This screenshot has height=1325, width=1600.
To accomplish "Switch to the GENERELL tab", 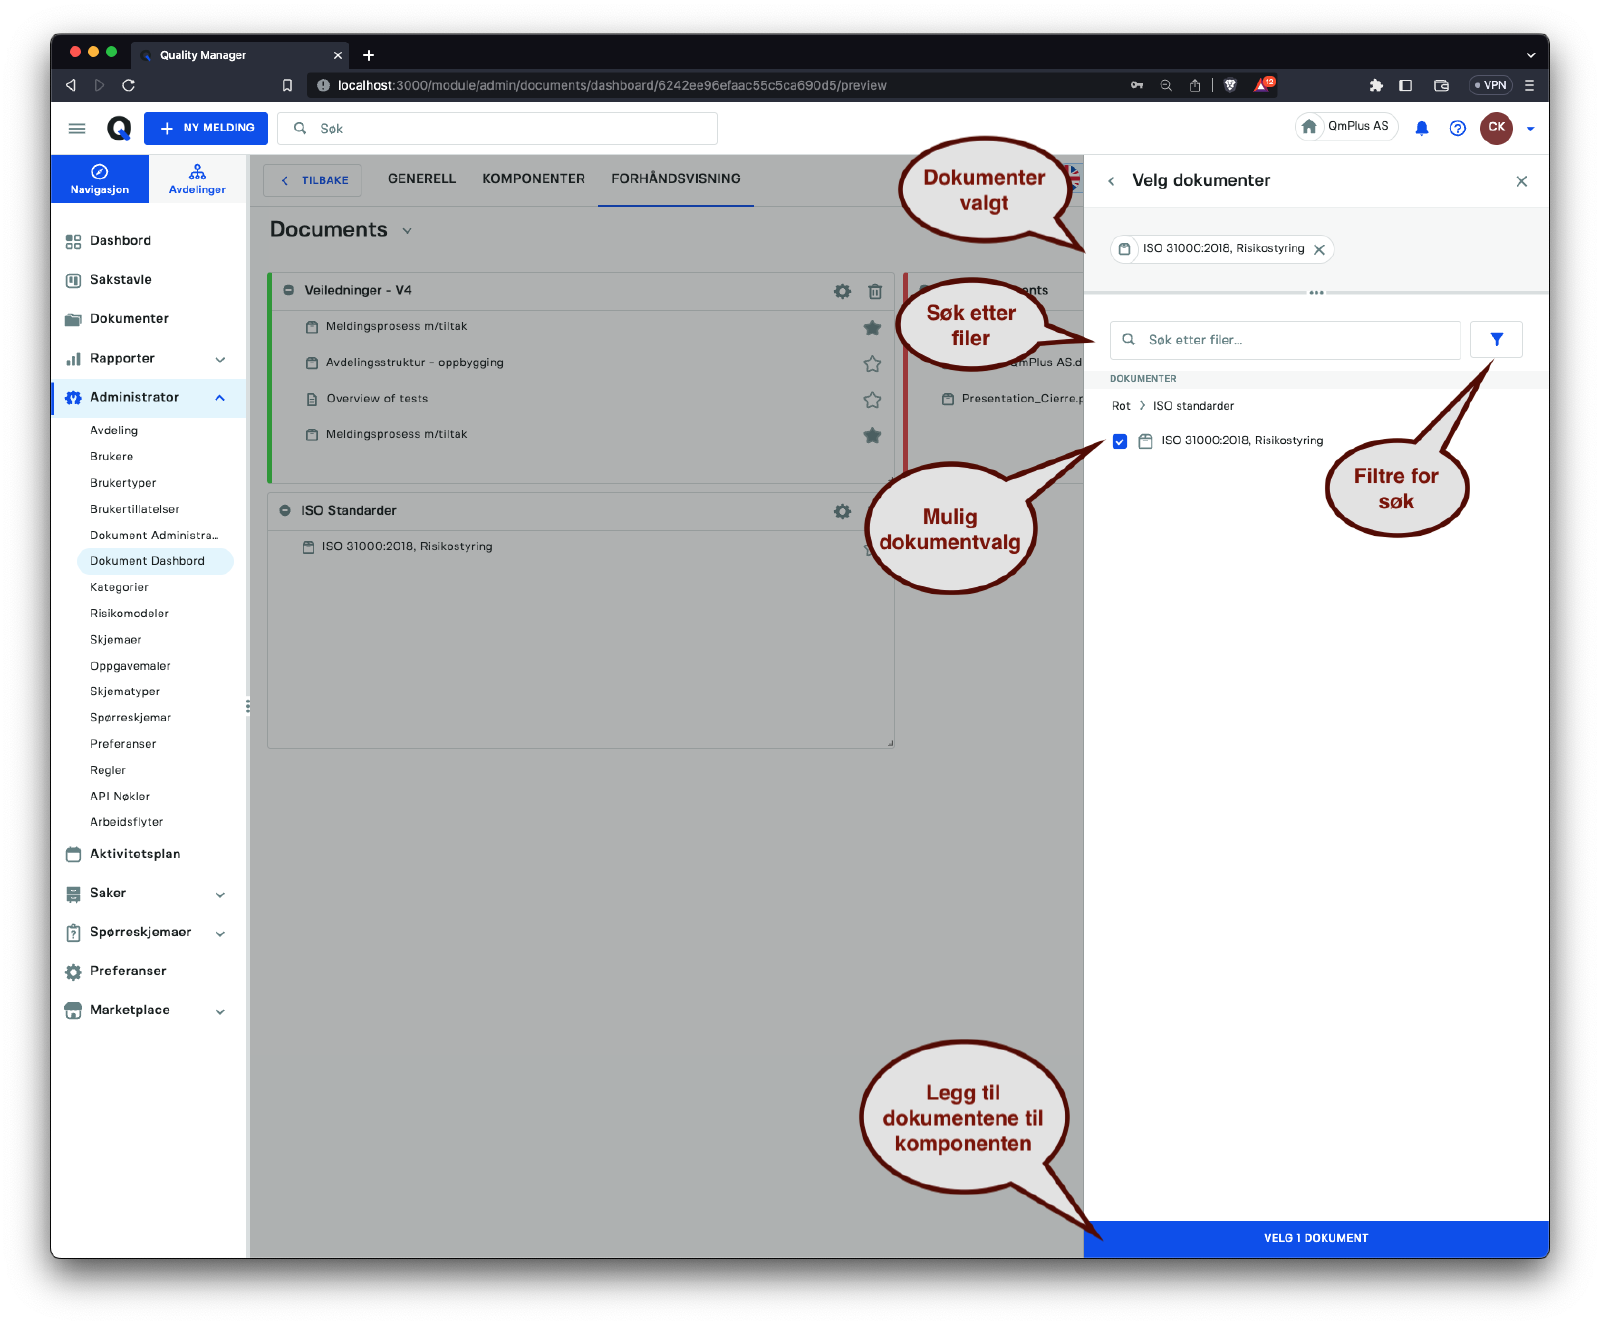I will click(x=421, y=179).
